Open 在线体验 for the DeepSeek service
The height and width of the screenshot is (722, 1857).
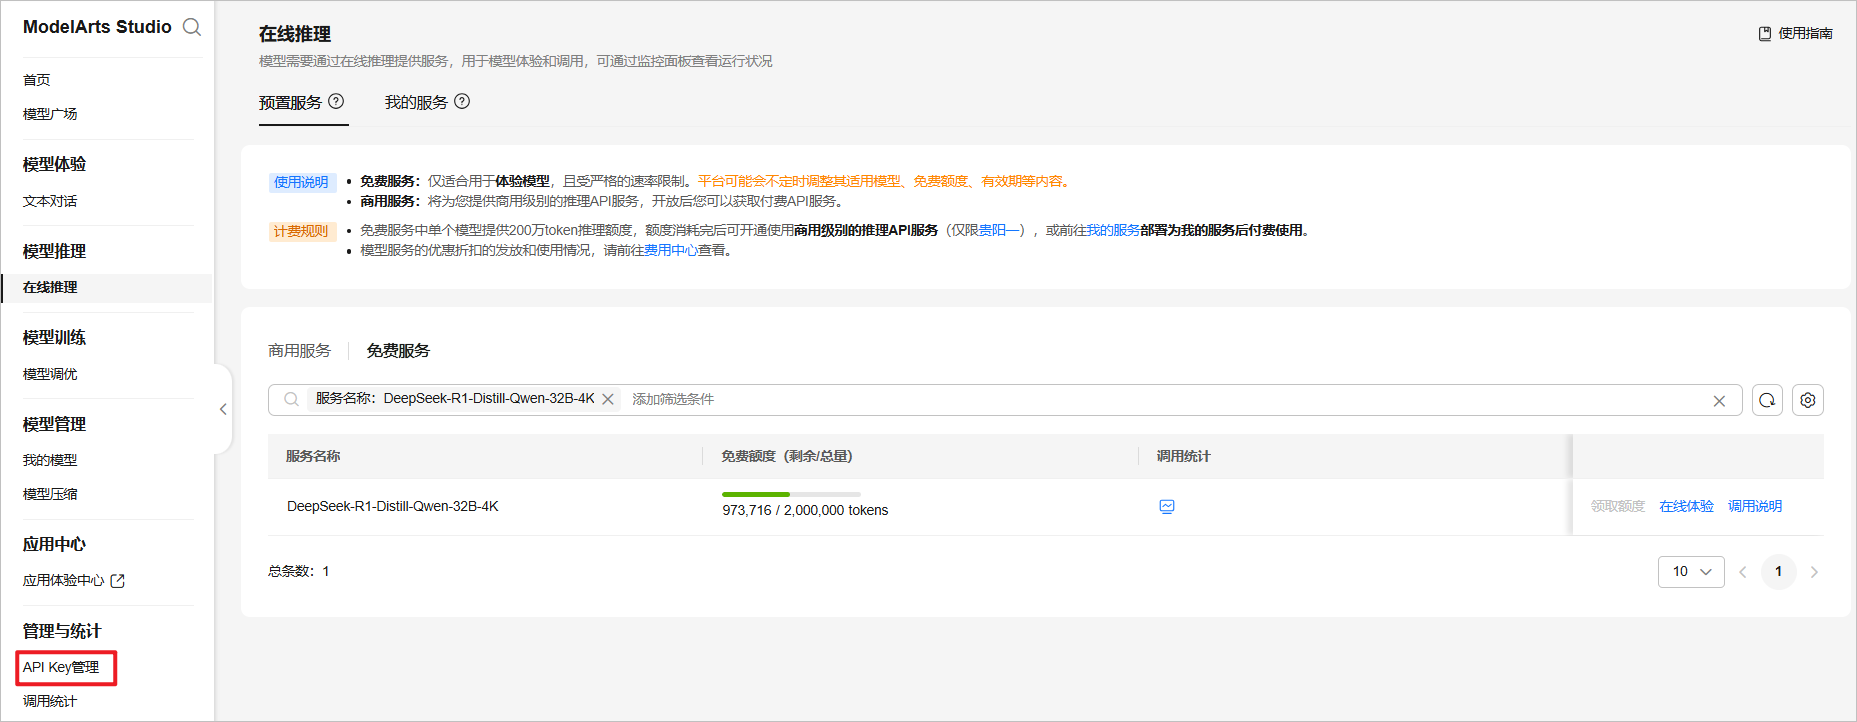[x=1686, y=506]
